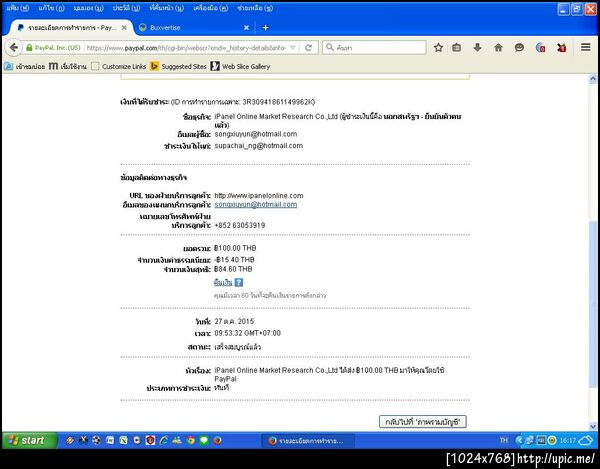Bookmark this page with the star icon
The height and width of the screenshot is (469, 600).
(439, 47)
